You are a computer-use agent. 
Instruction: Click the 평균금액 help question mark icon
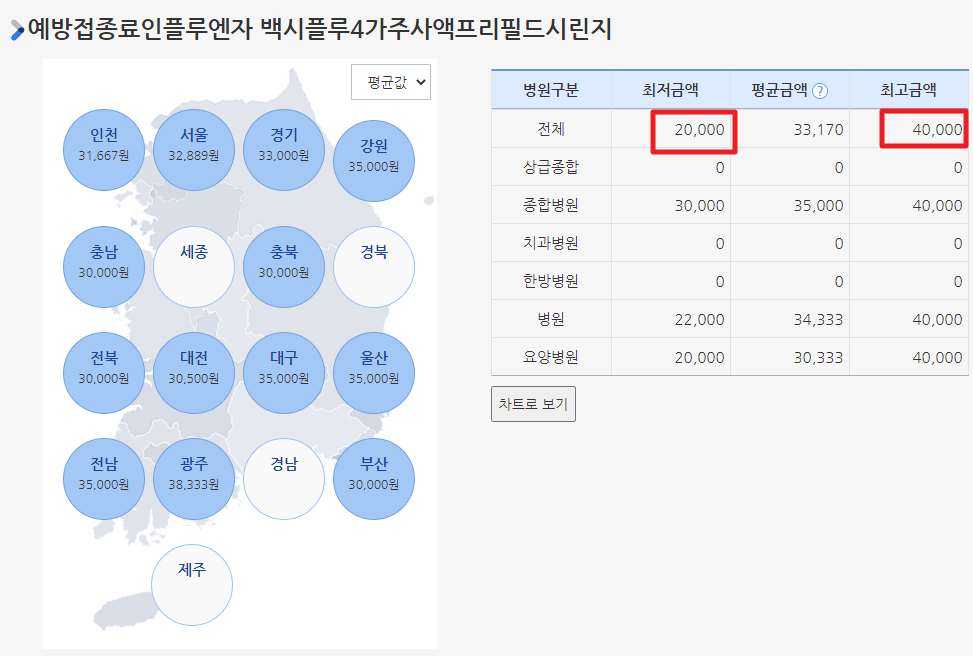[x=820, y=91]
